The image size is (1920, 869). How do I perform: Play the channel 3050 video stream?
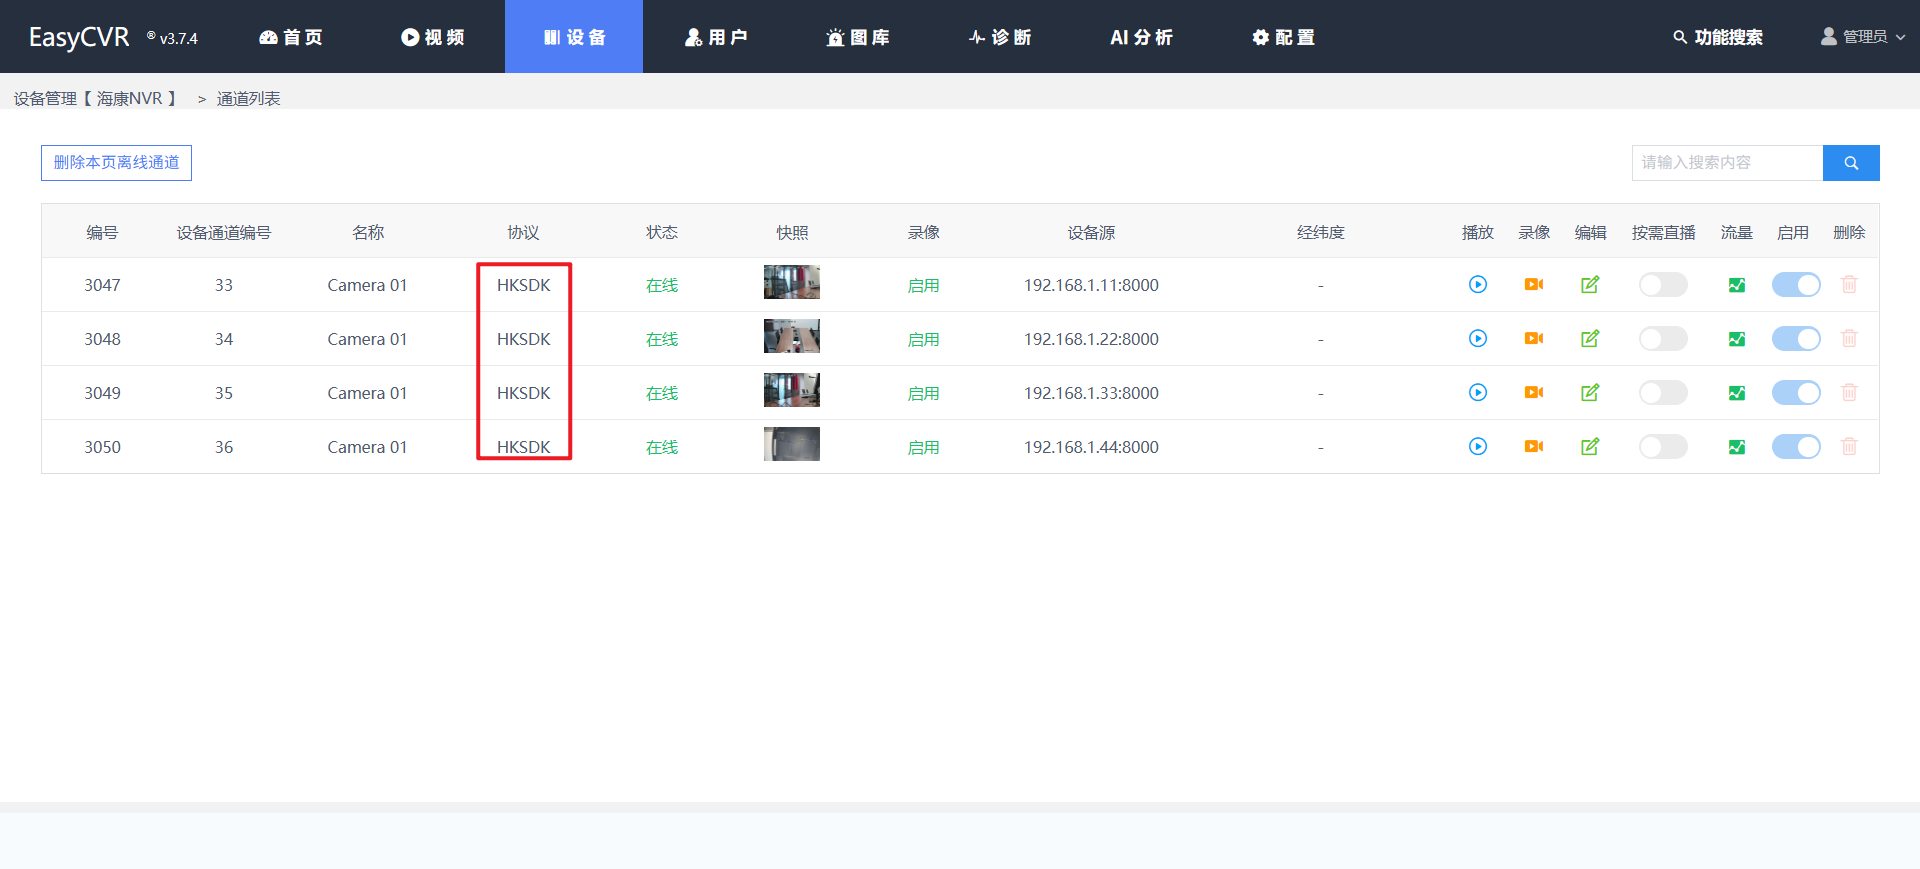pyautogui.click(x=1477, y=447)
